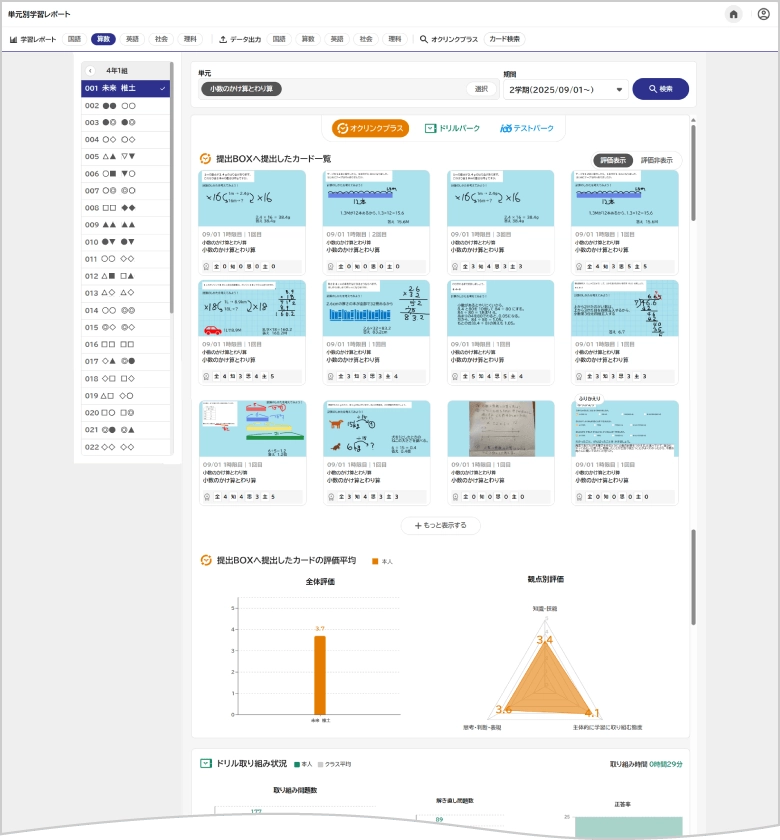This screenshot has height=840, width=780.
Task: Select the 英語 tab under 学習レポート
Action: [132, 40]
